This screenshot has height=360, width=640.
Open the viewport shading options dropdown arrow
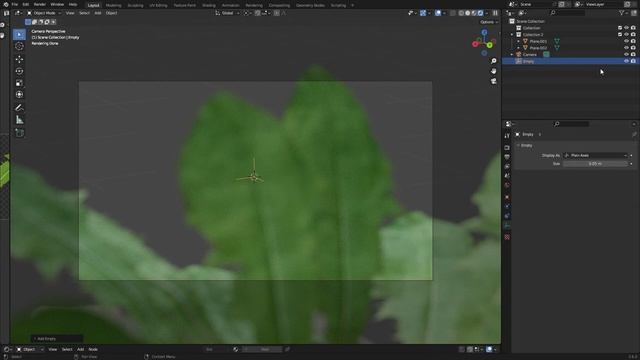(487, 13)
